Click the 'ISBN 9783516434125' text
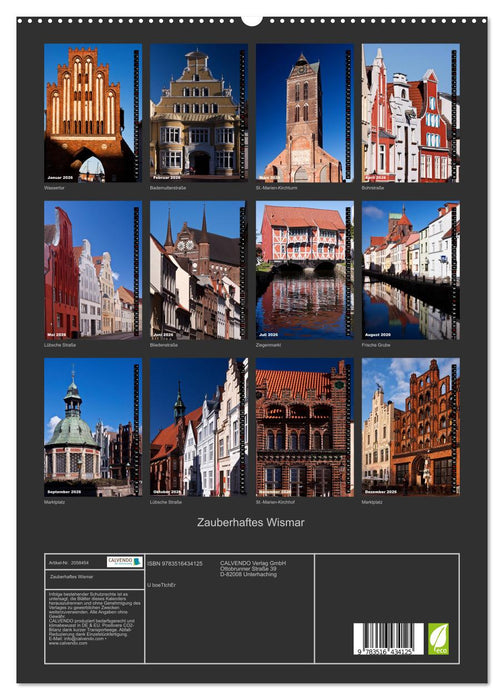The width and height of the screenshot is (504, 700). point(175,564)
